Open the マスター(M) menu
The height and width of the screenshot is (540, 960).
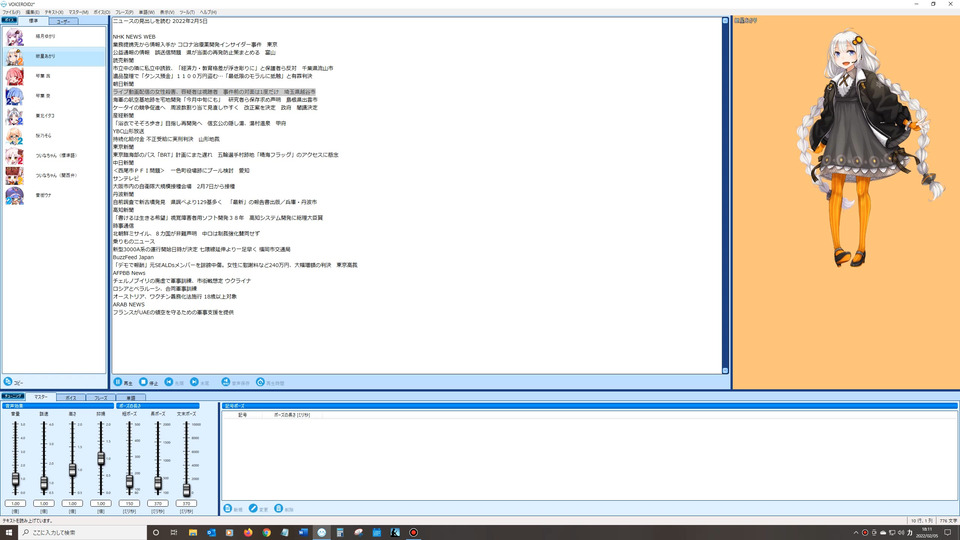coord(78,12)
